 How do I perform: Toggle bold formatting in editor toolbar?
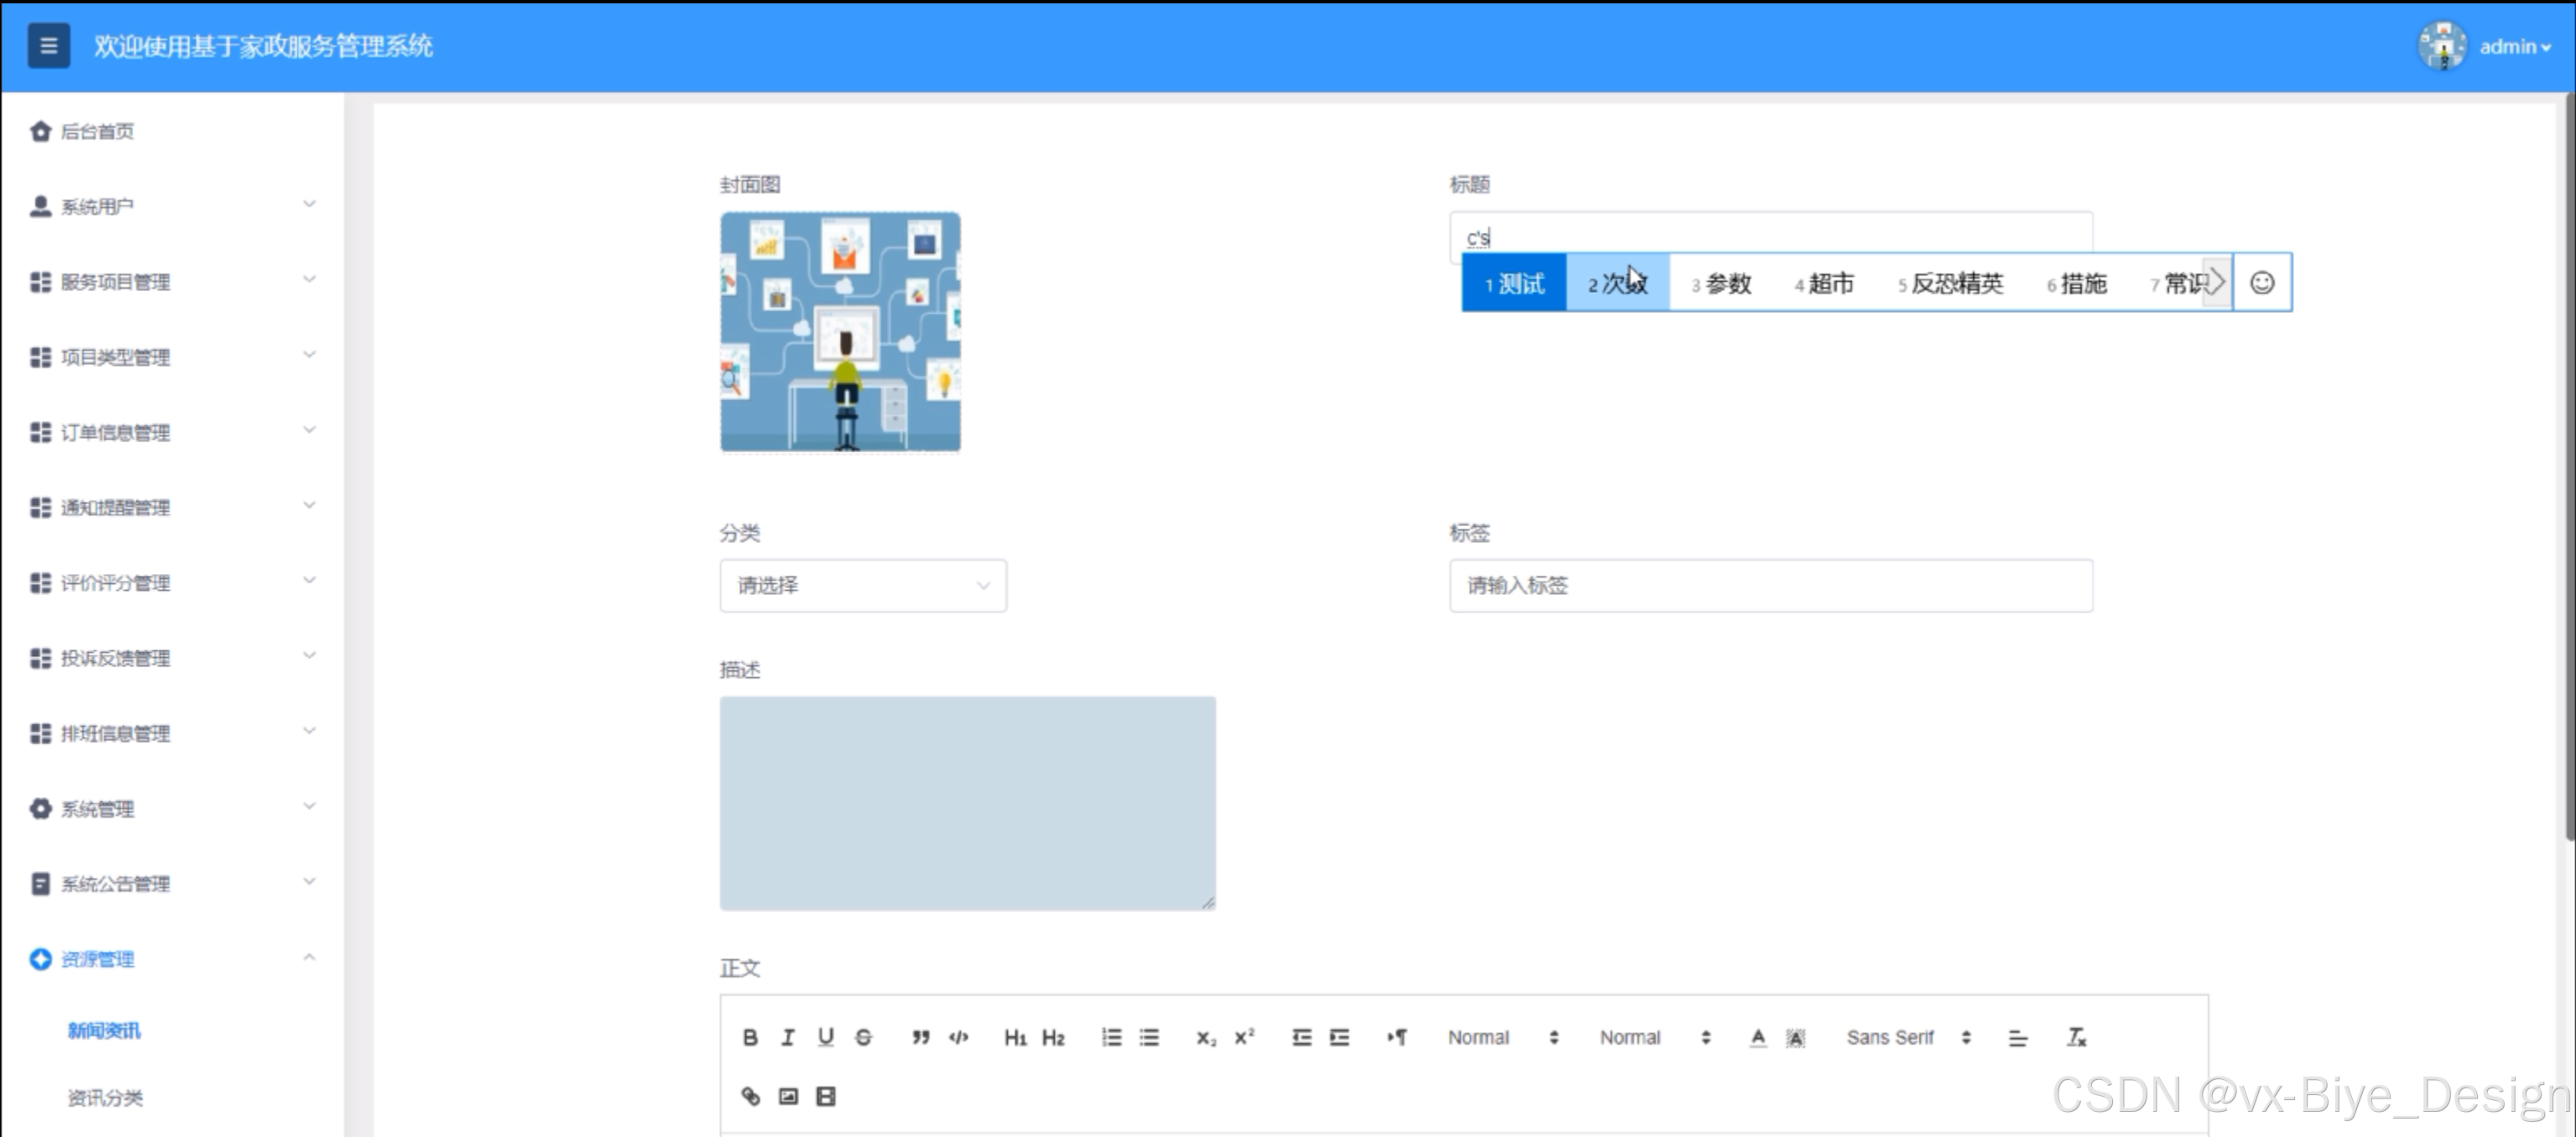pos(750,1037)
